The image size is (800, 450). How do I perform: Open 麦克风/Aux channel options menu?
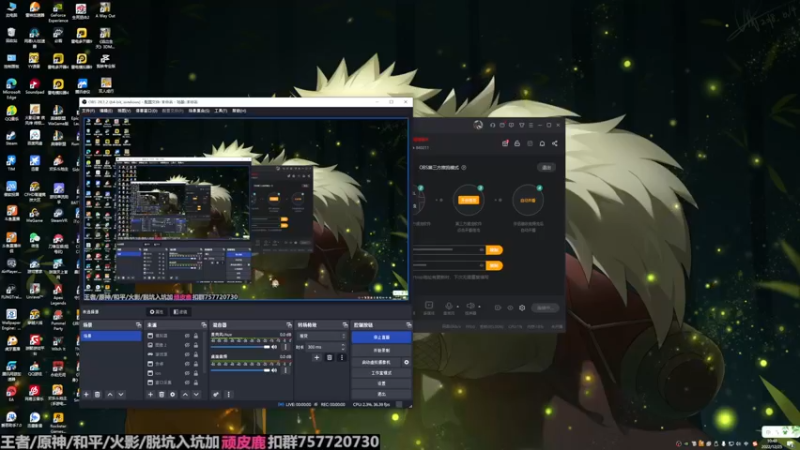coord(285,347)
